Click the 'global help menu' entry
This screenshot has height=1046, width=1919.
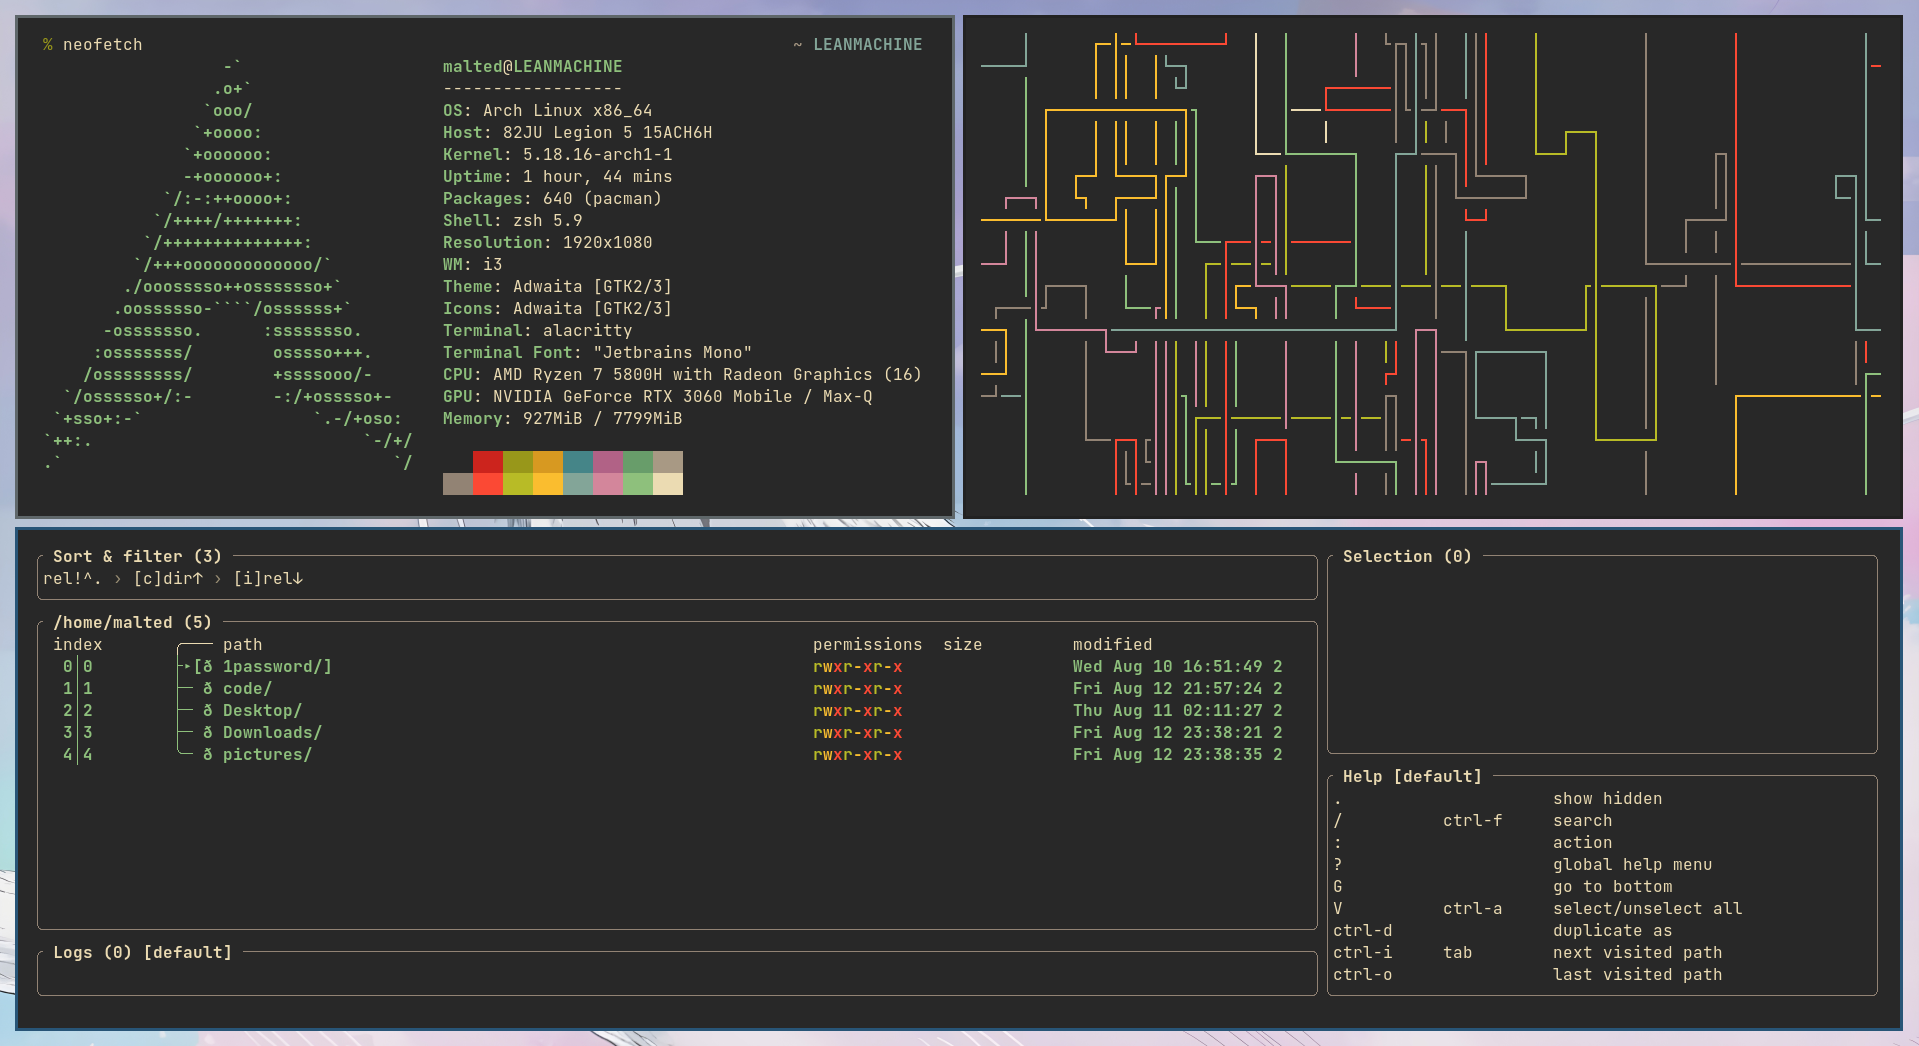(x=1632, y=865)
